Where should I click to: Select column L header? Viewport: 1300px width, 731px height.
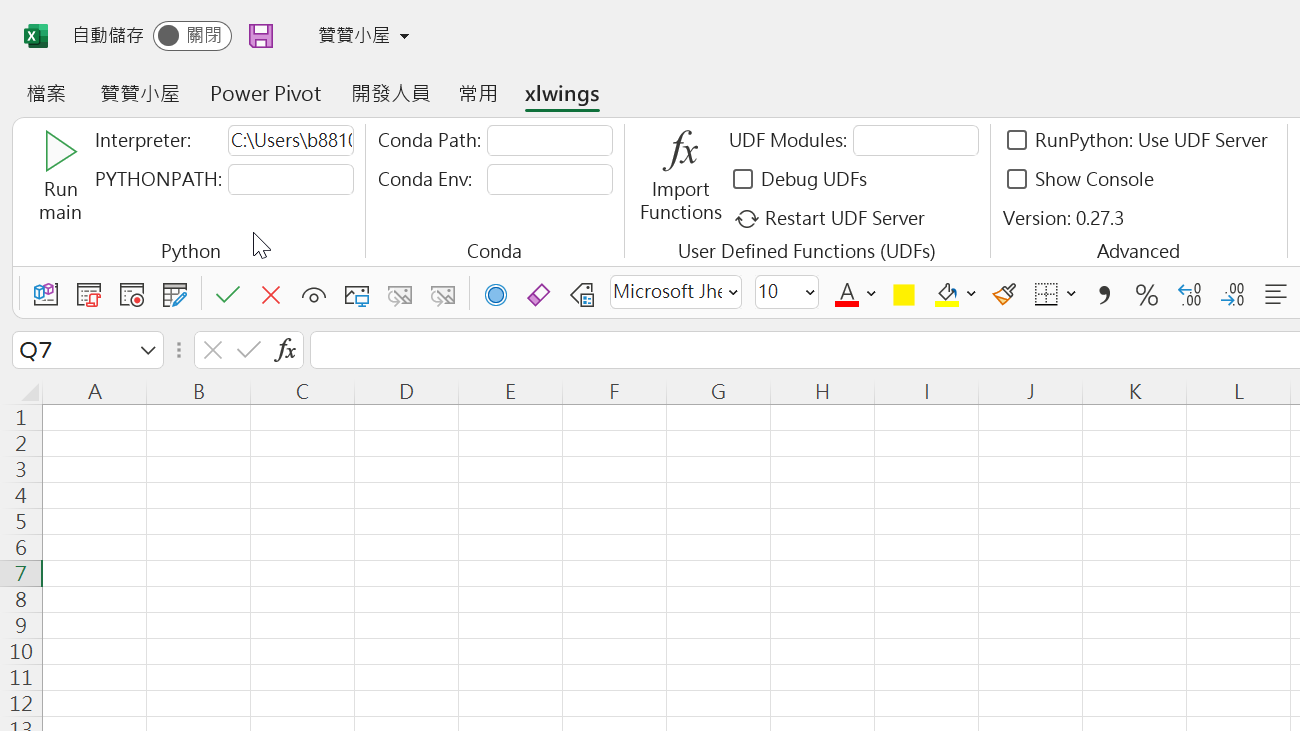(1239, 392)
